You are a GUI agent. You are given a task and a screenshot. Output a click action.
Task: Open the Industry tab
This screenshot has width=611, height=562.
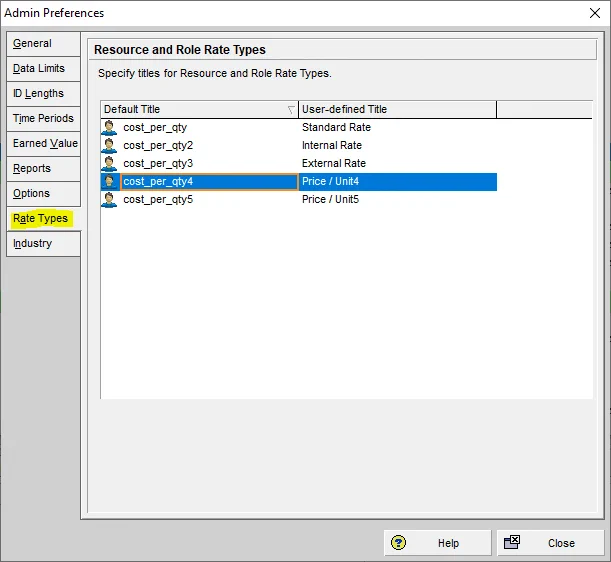[43, 244]
